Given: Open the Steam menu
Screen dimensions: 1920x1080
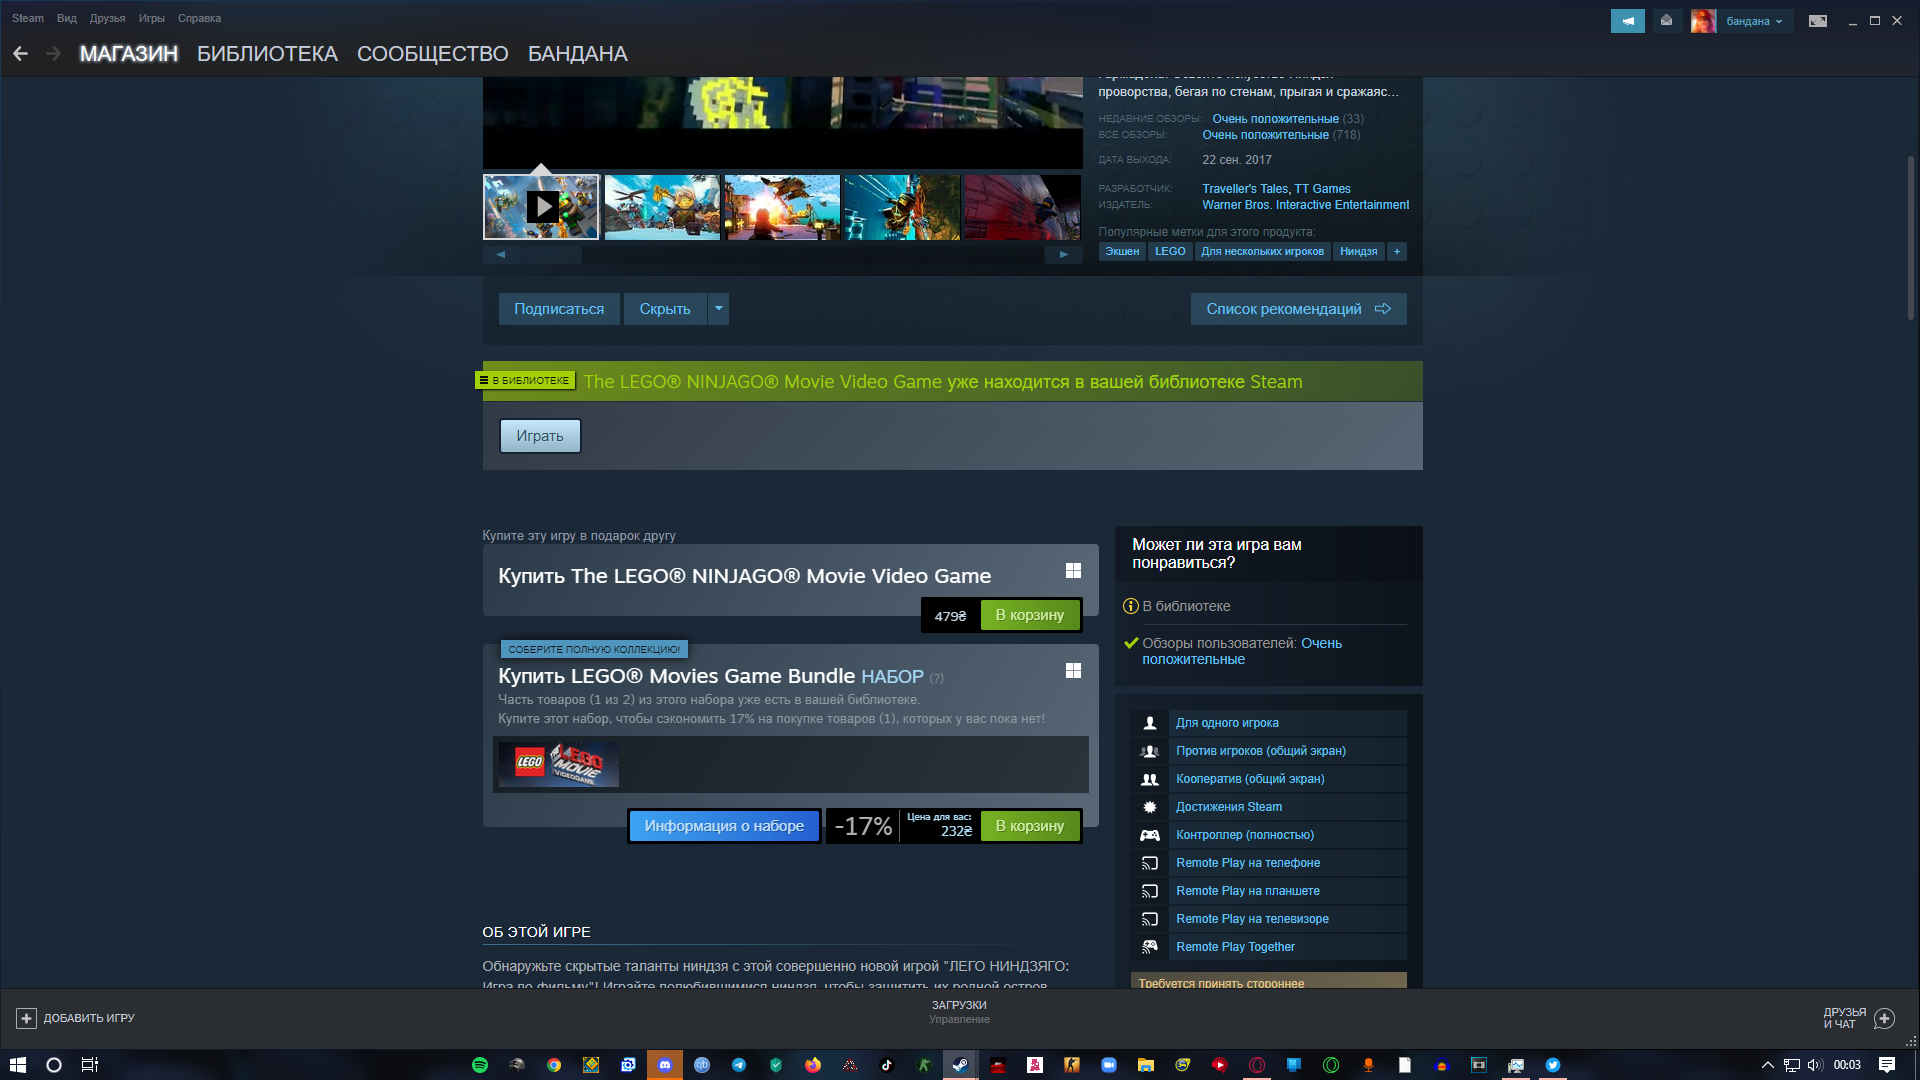Looking at the screenshot, I should coord(28,18).
